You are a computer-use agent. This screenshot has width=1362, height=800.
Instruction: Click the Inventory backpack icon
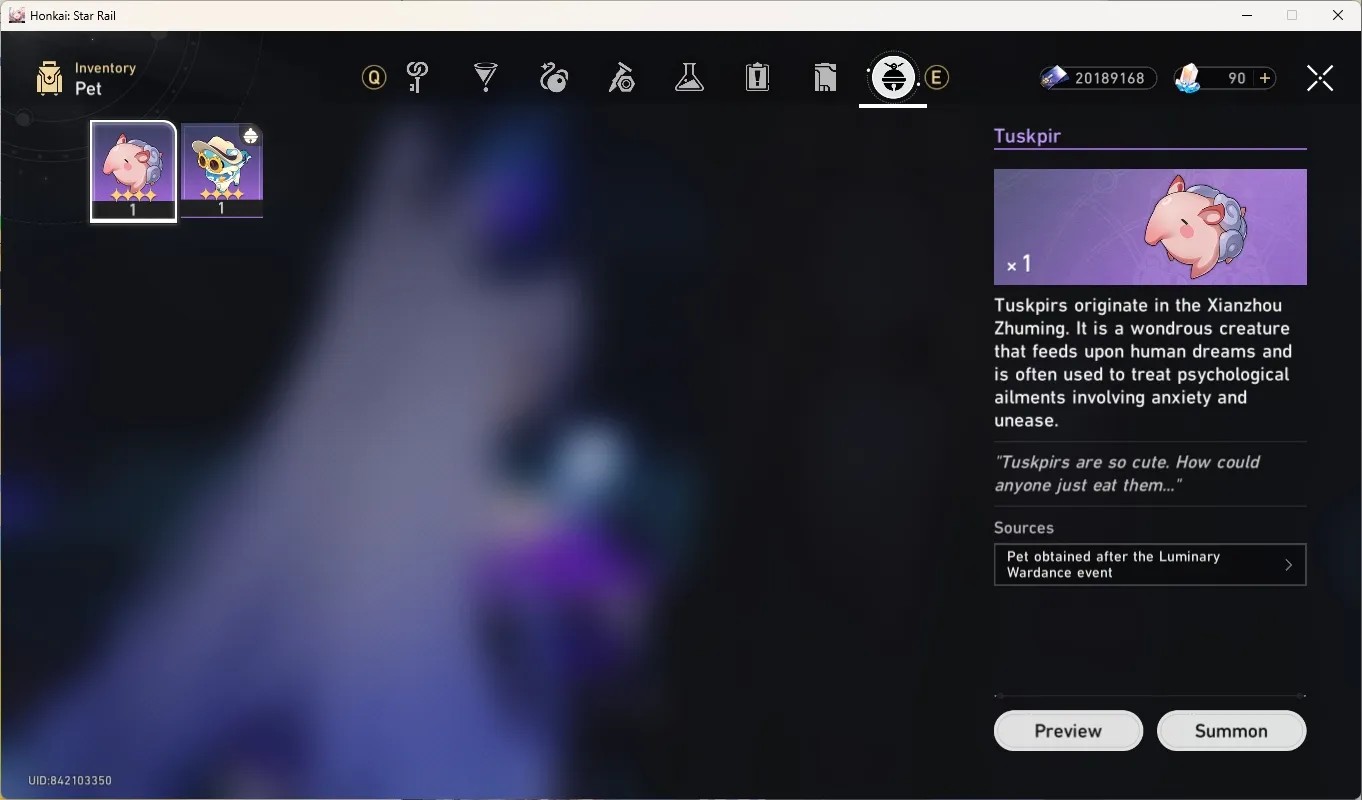coord(49,78)
